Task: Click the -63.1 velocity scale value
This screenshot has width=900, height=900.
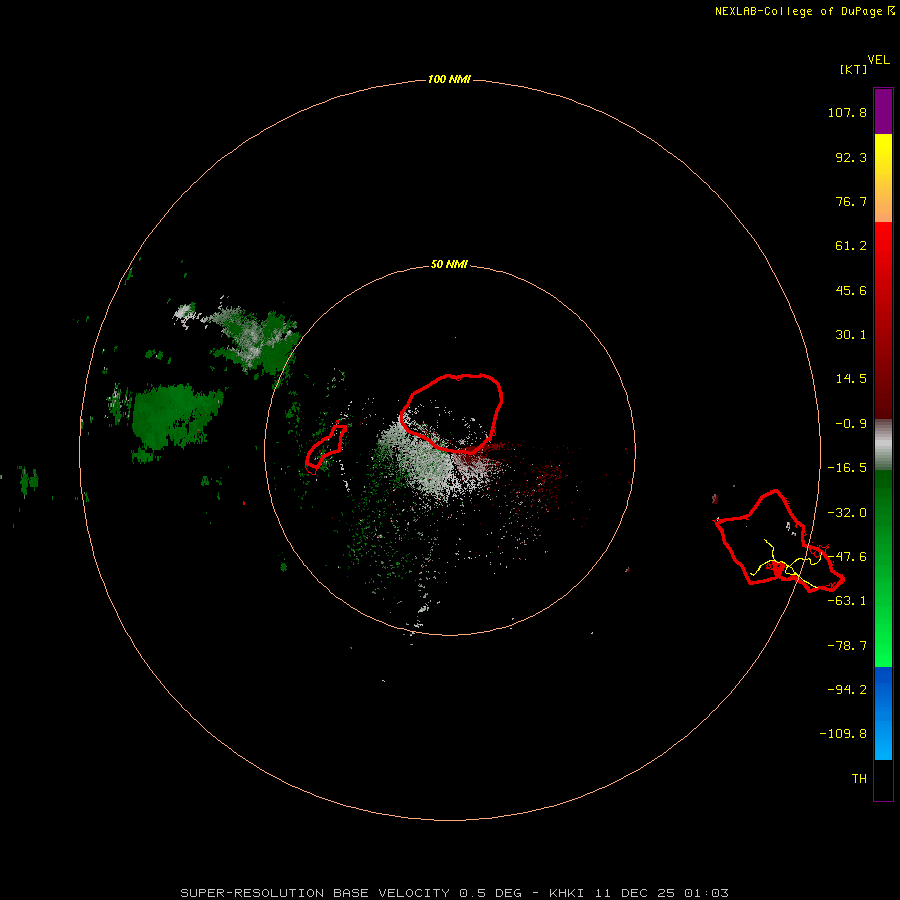Action: (847, 601)
